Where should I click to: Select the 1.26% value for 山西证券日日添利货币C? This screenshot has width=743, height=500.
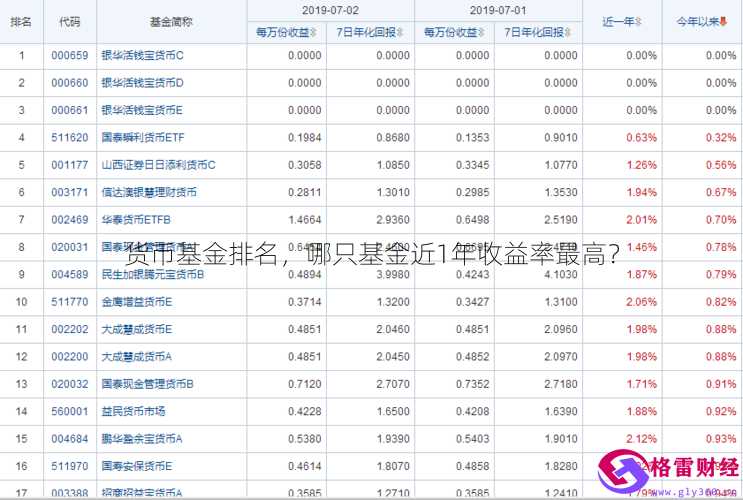coord(641,165)
